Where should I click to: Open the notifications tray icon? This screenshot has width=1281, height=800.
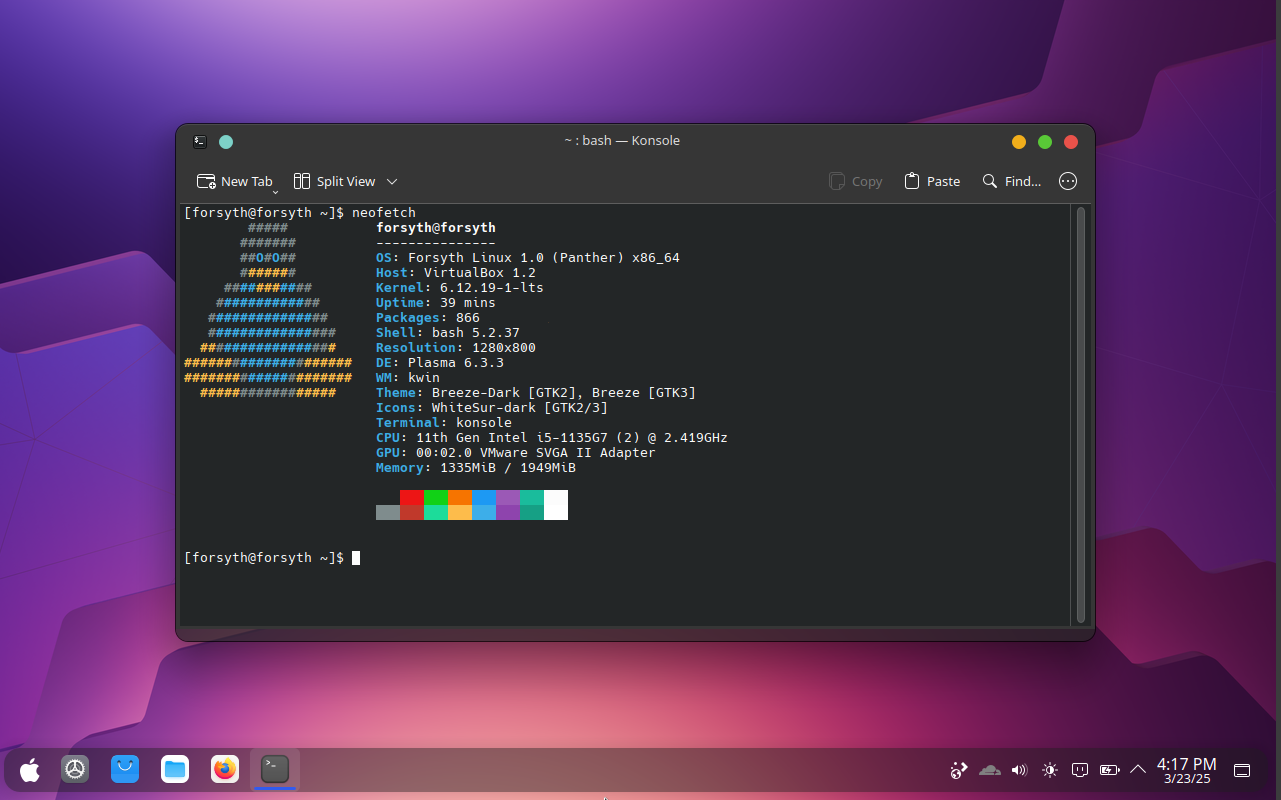pos(1079,770)
